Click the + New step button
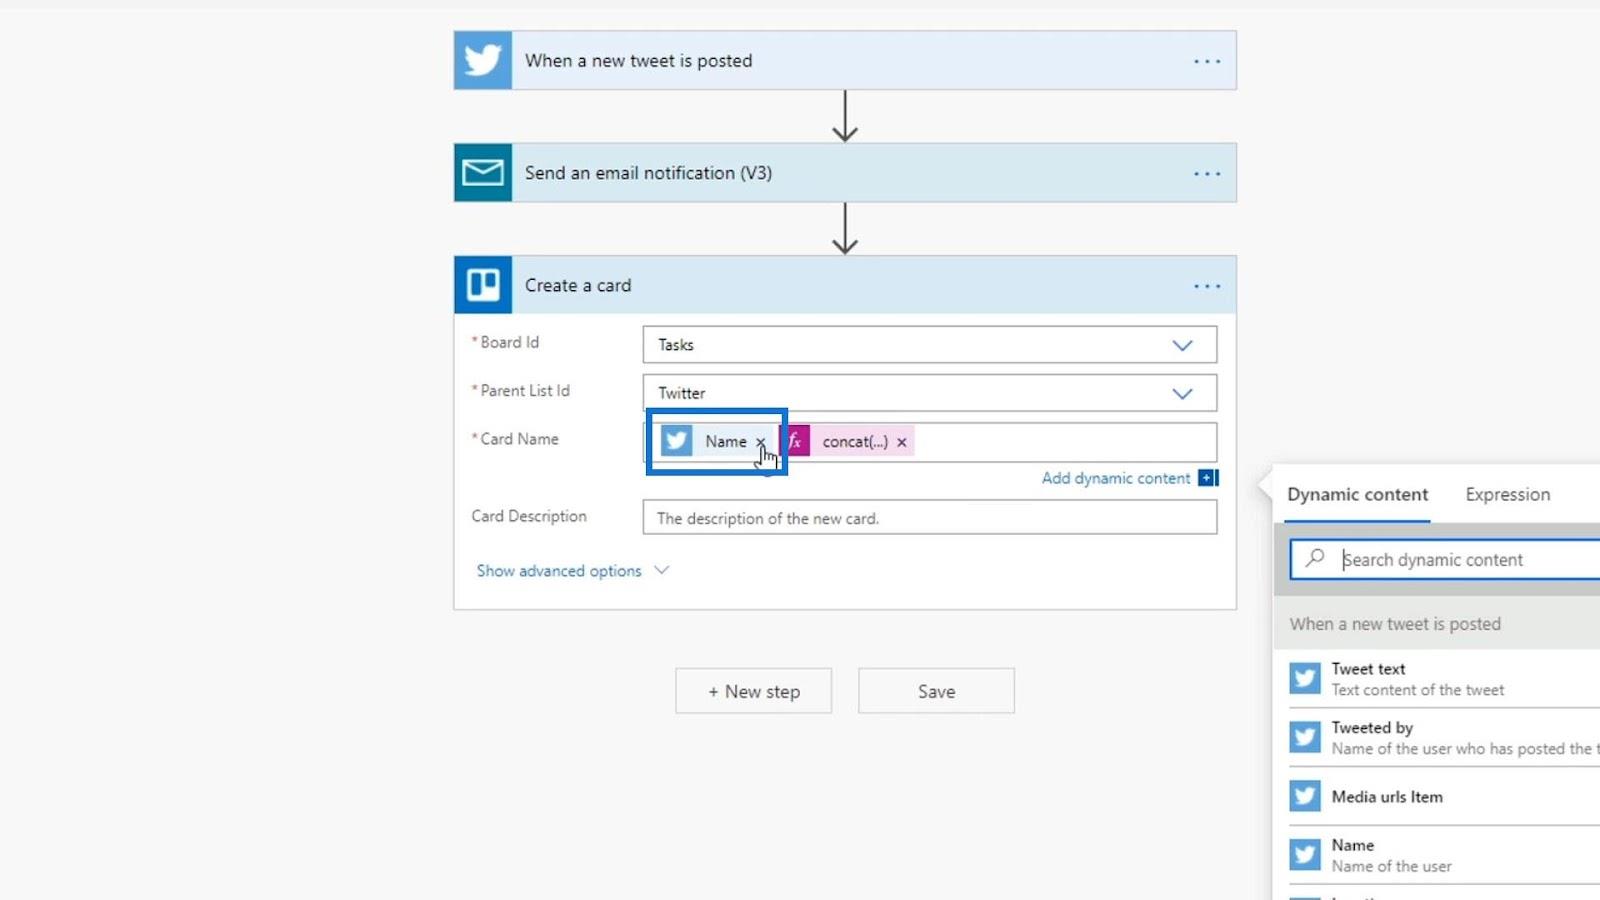The width and height of the screenshot is (1600, 900). pyautogui.click(x=753, y=691)
